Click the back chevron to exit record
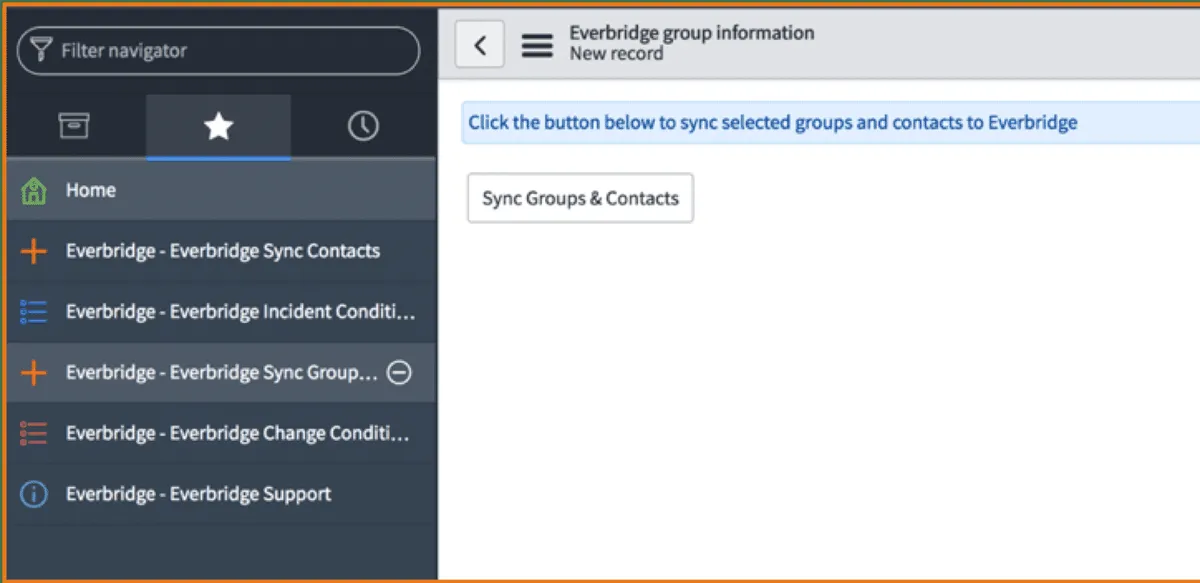 click(479, 44)
